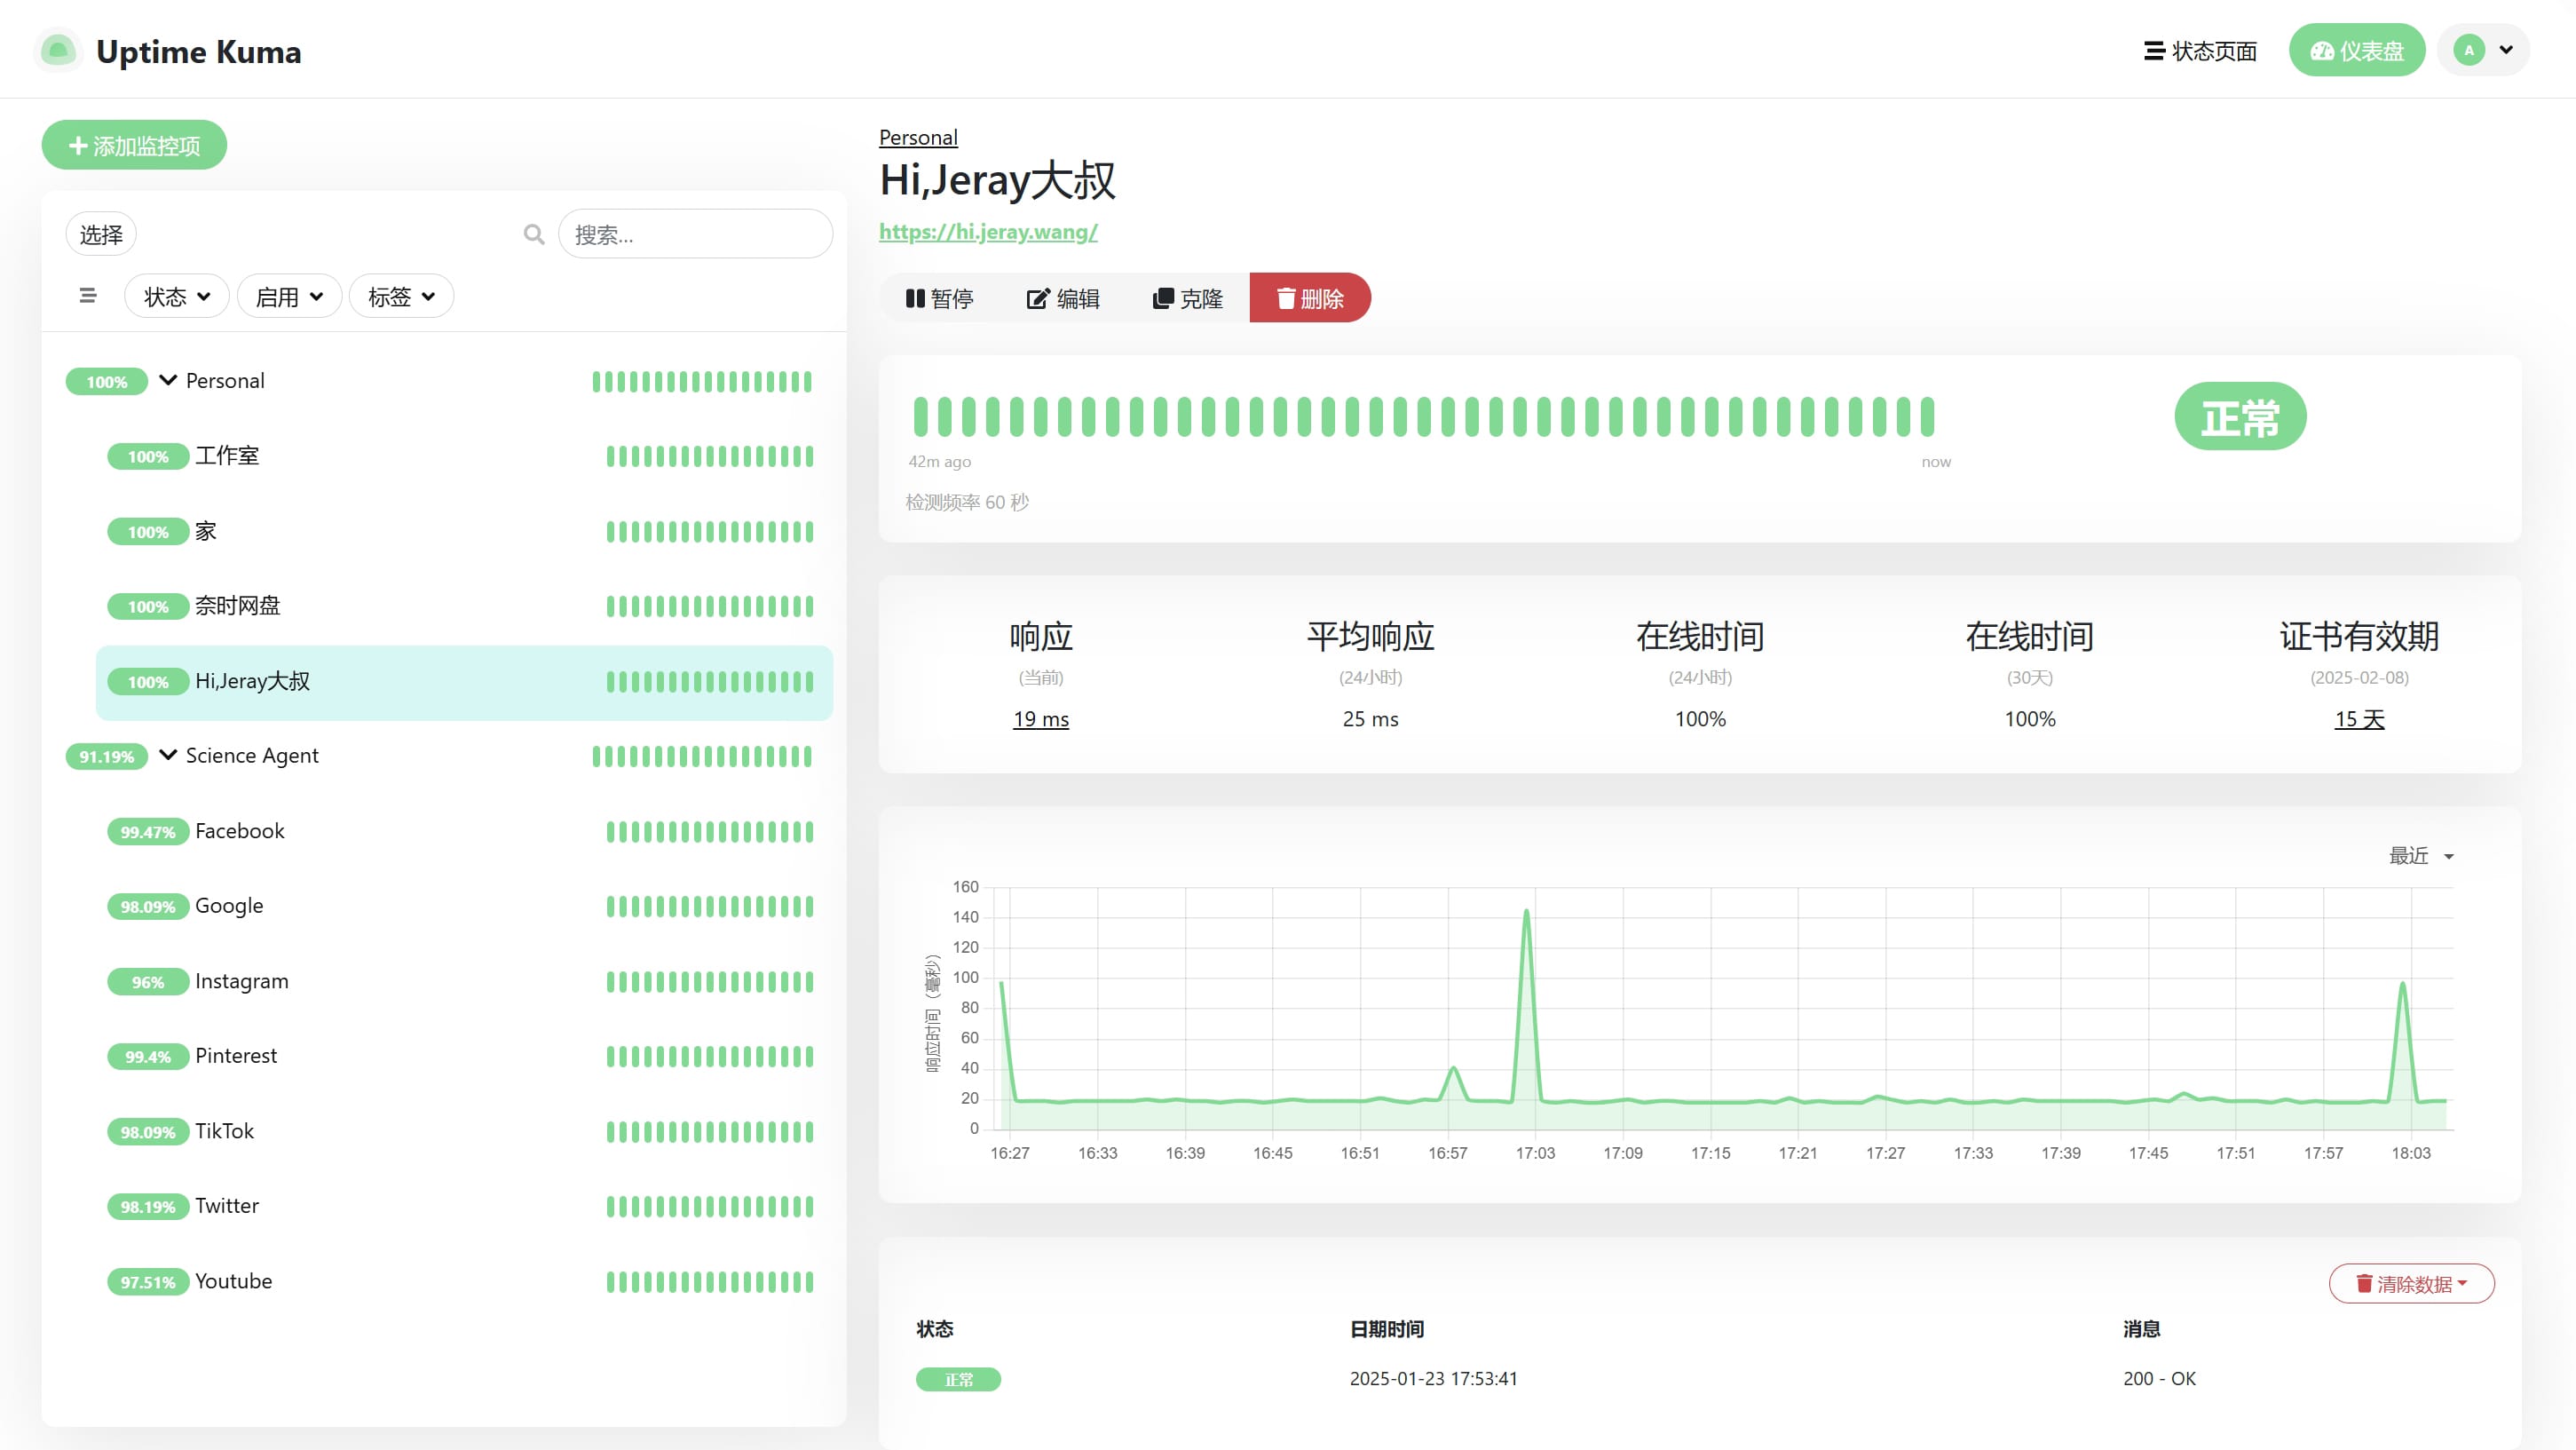Click the 2025-01-23 17:53:41 timestamp cell
Screen dimensions: 2576x1450
pyautogui.click(x=1433, y=1378)
